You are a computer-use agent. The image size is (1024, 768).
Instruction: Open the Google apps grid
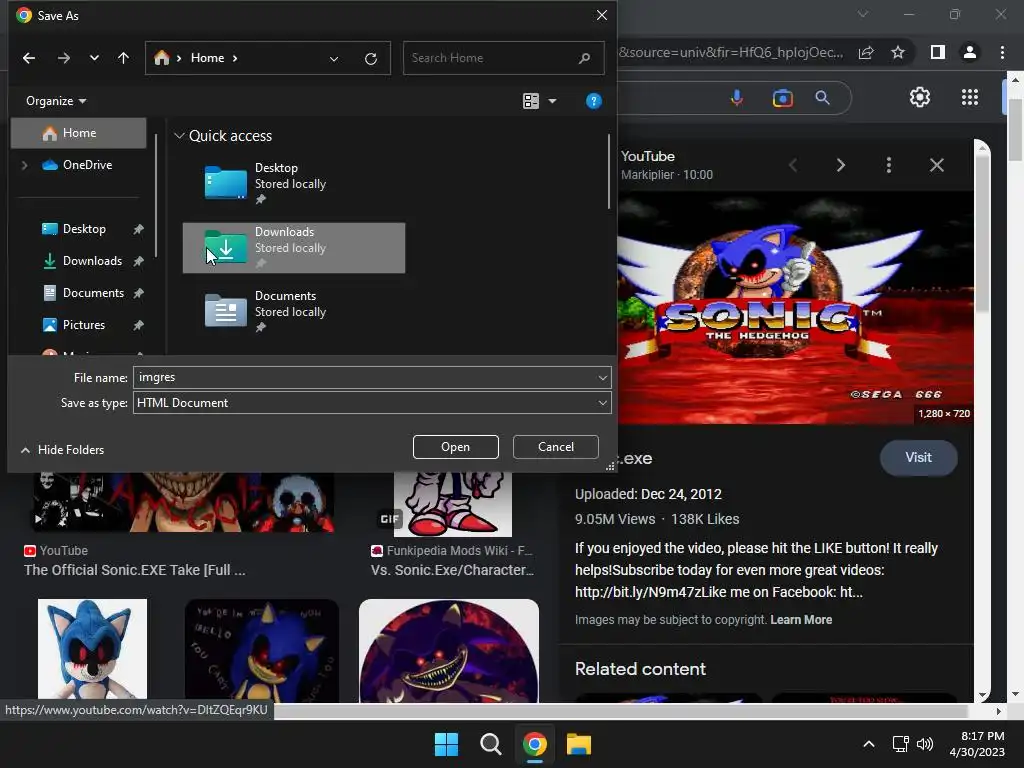pos(970,97)
